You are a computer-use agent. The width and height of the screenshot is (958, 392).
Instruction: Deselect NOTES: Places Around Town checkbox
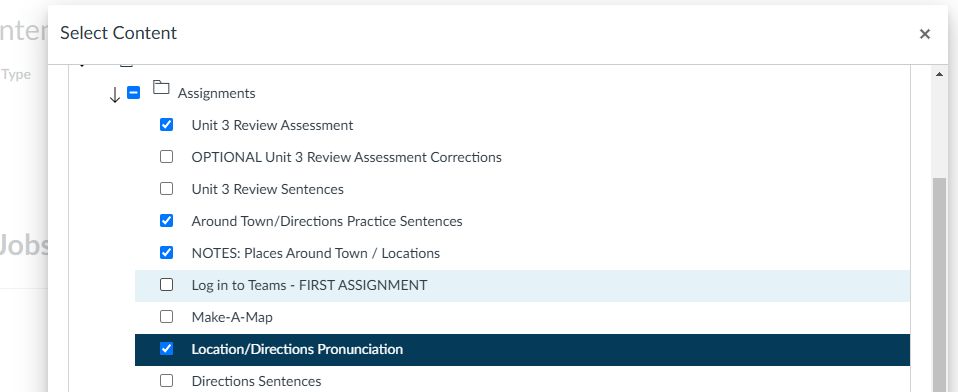pos(166,253)
